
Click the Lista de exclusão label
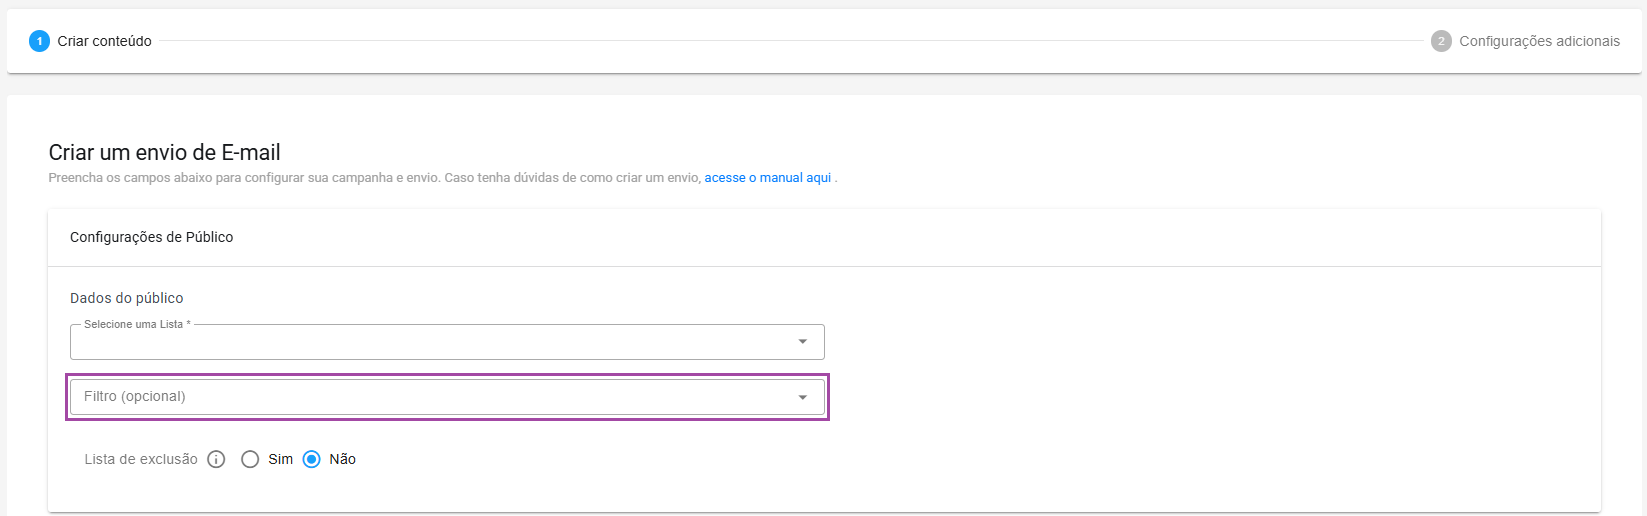141,459
